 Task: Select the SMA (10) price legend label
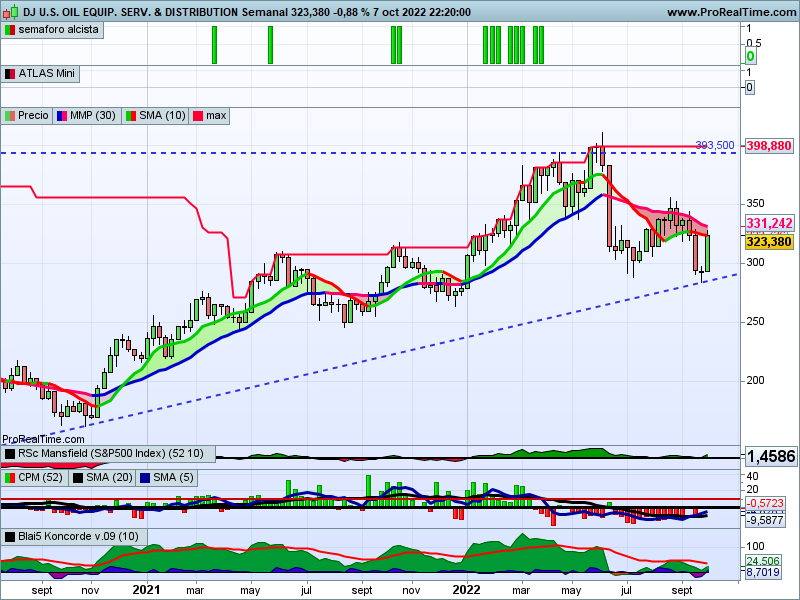point(162,116)
